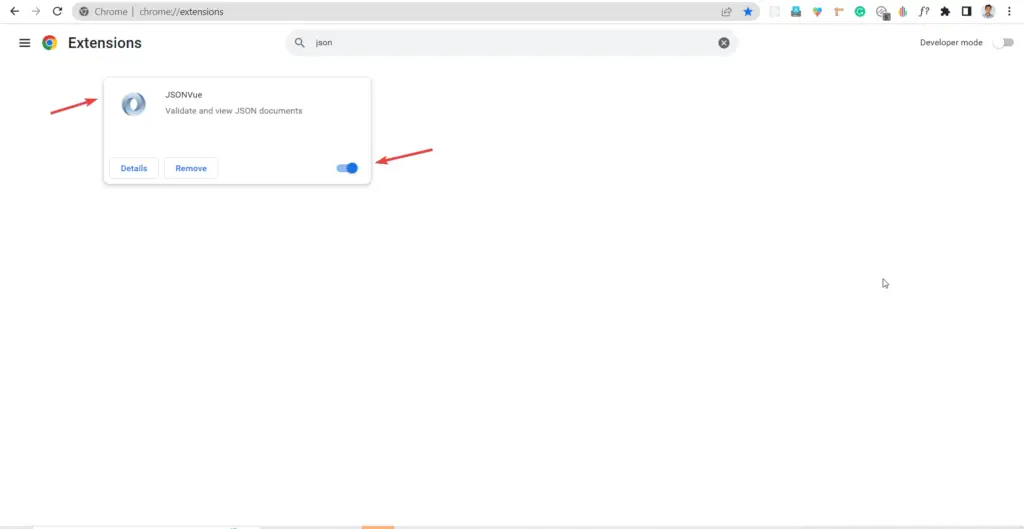
Task: Open Chrome's three-dot menu
Action: coord(1010,11)
